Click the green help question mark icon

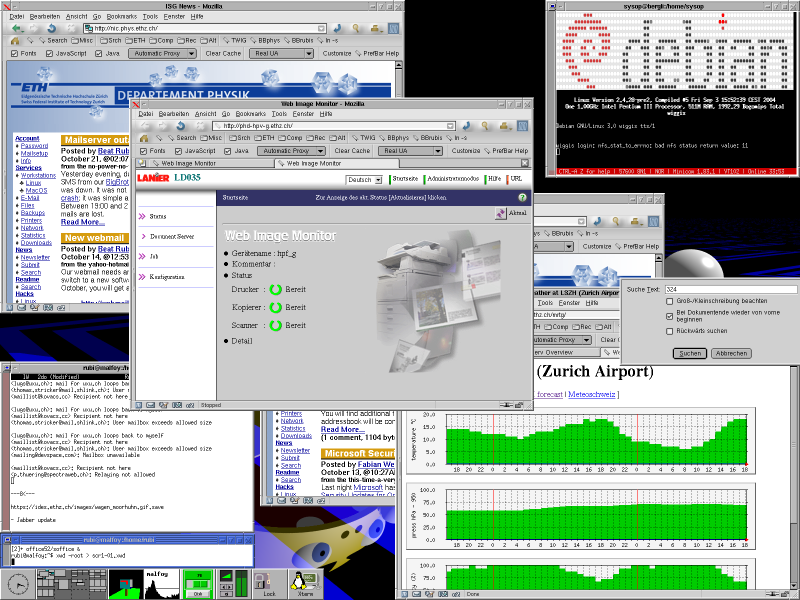pos(522,197)
